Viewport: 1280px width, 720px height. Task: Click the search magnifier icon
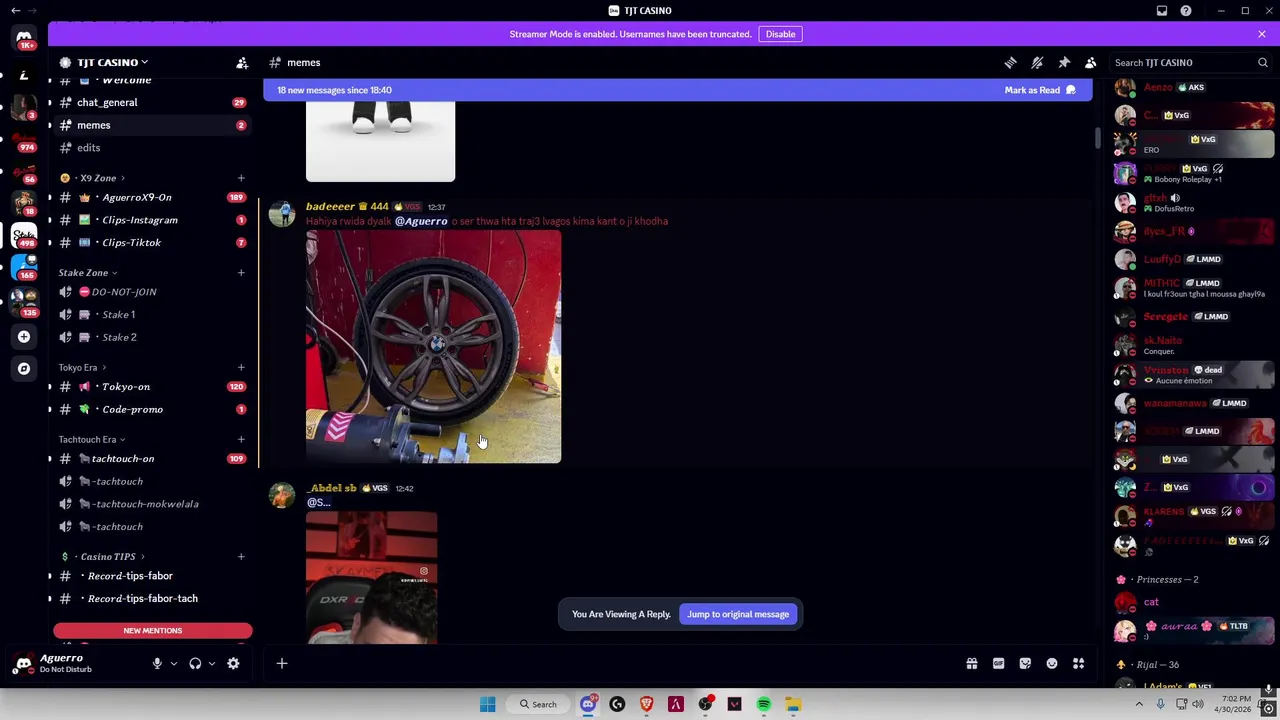pyautogui.click(x=1263, y=63)
